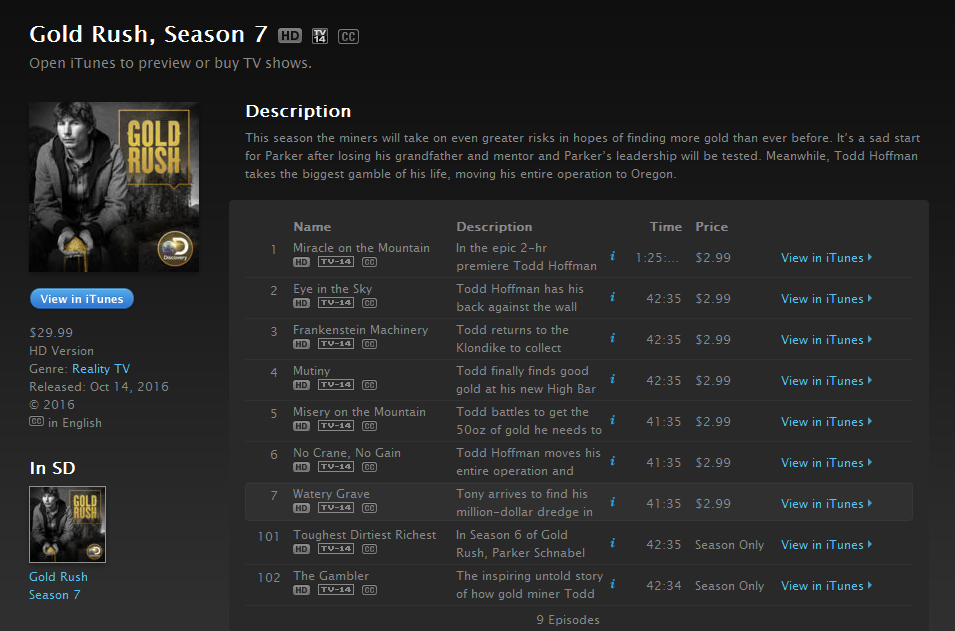The image size is (955, 631).
Task: Select episode title Frankenstein Machinery
Action: [361, 330]
